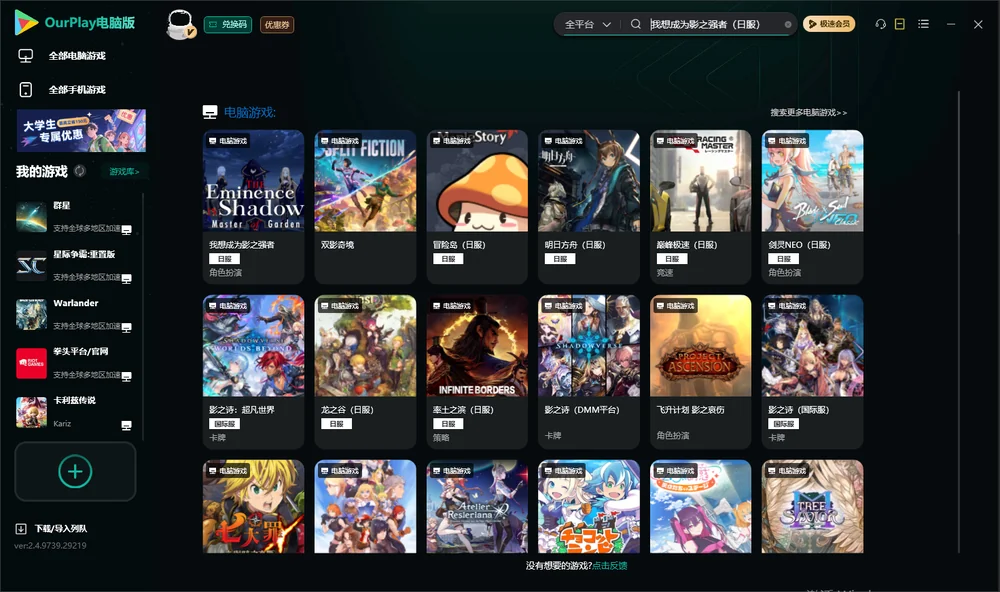Click the search magnifier icon
Viewport: 1000px width, 592px height.
[636, 24]
